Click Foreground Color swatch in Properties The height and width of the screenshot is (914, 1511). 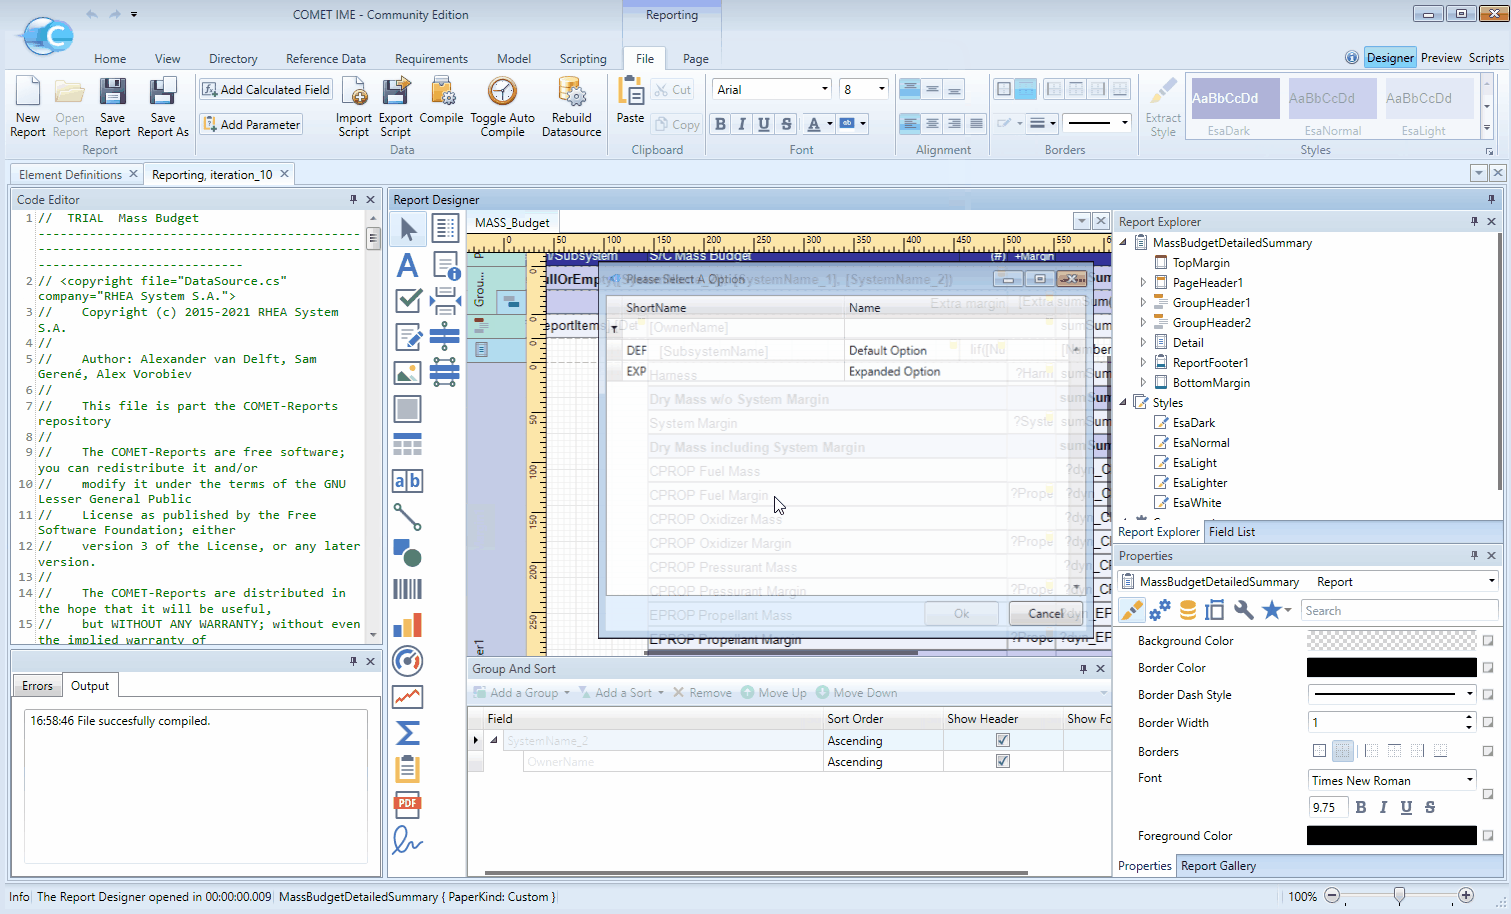[x=1391, y=835]
